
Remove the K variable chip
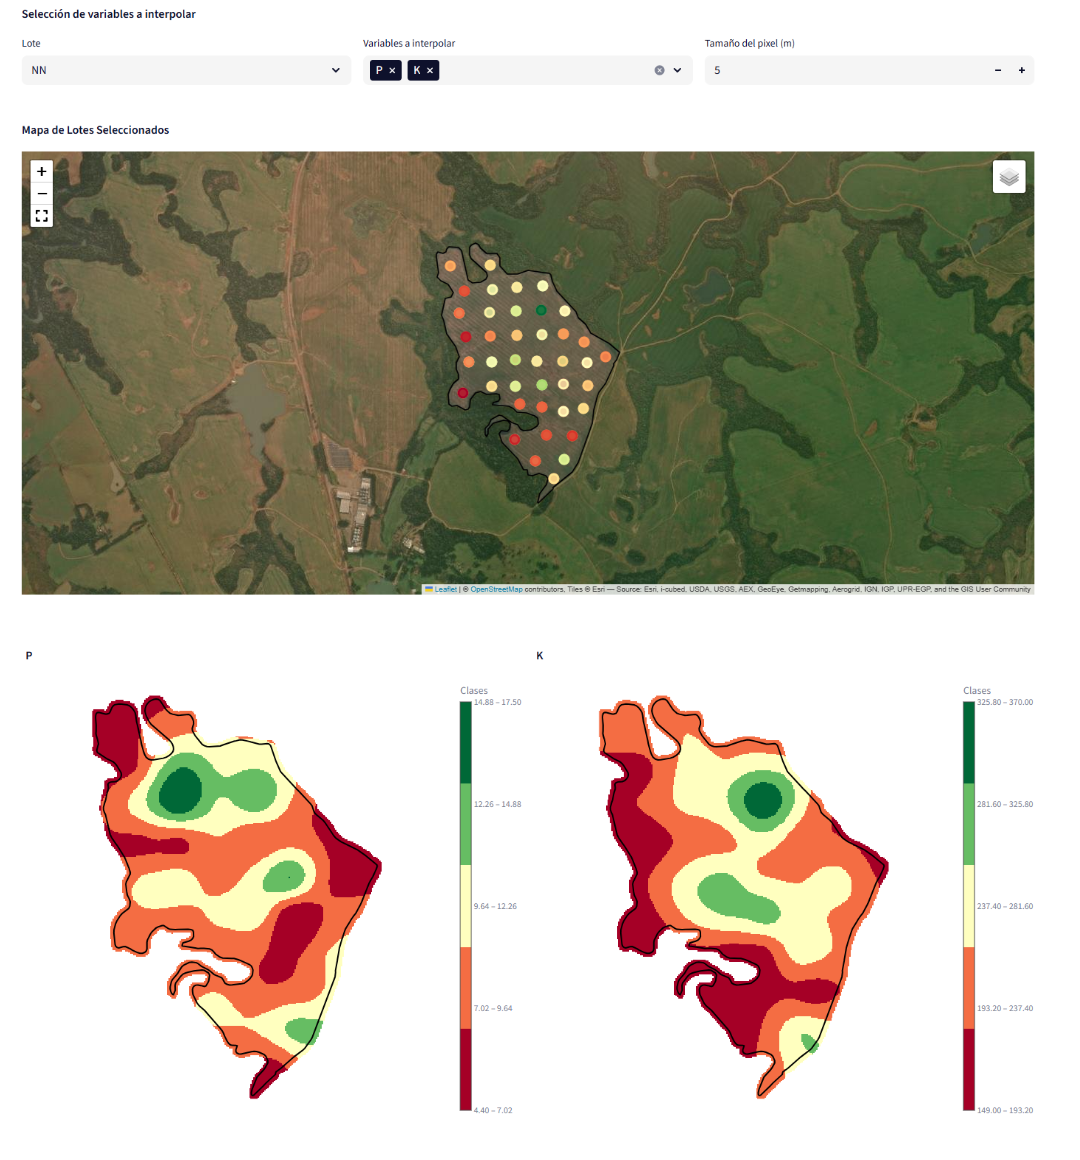pos(431,70)
